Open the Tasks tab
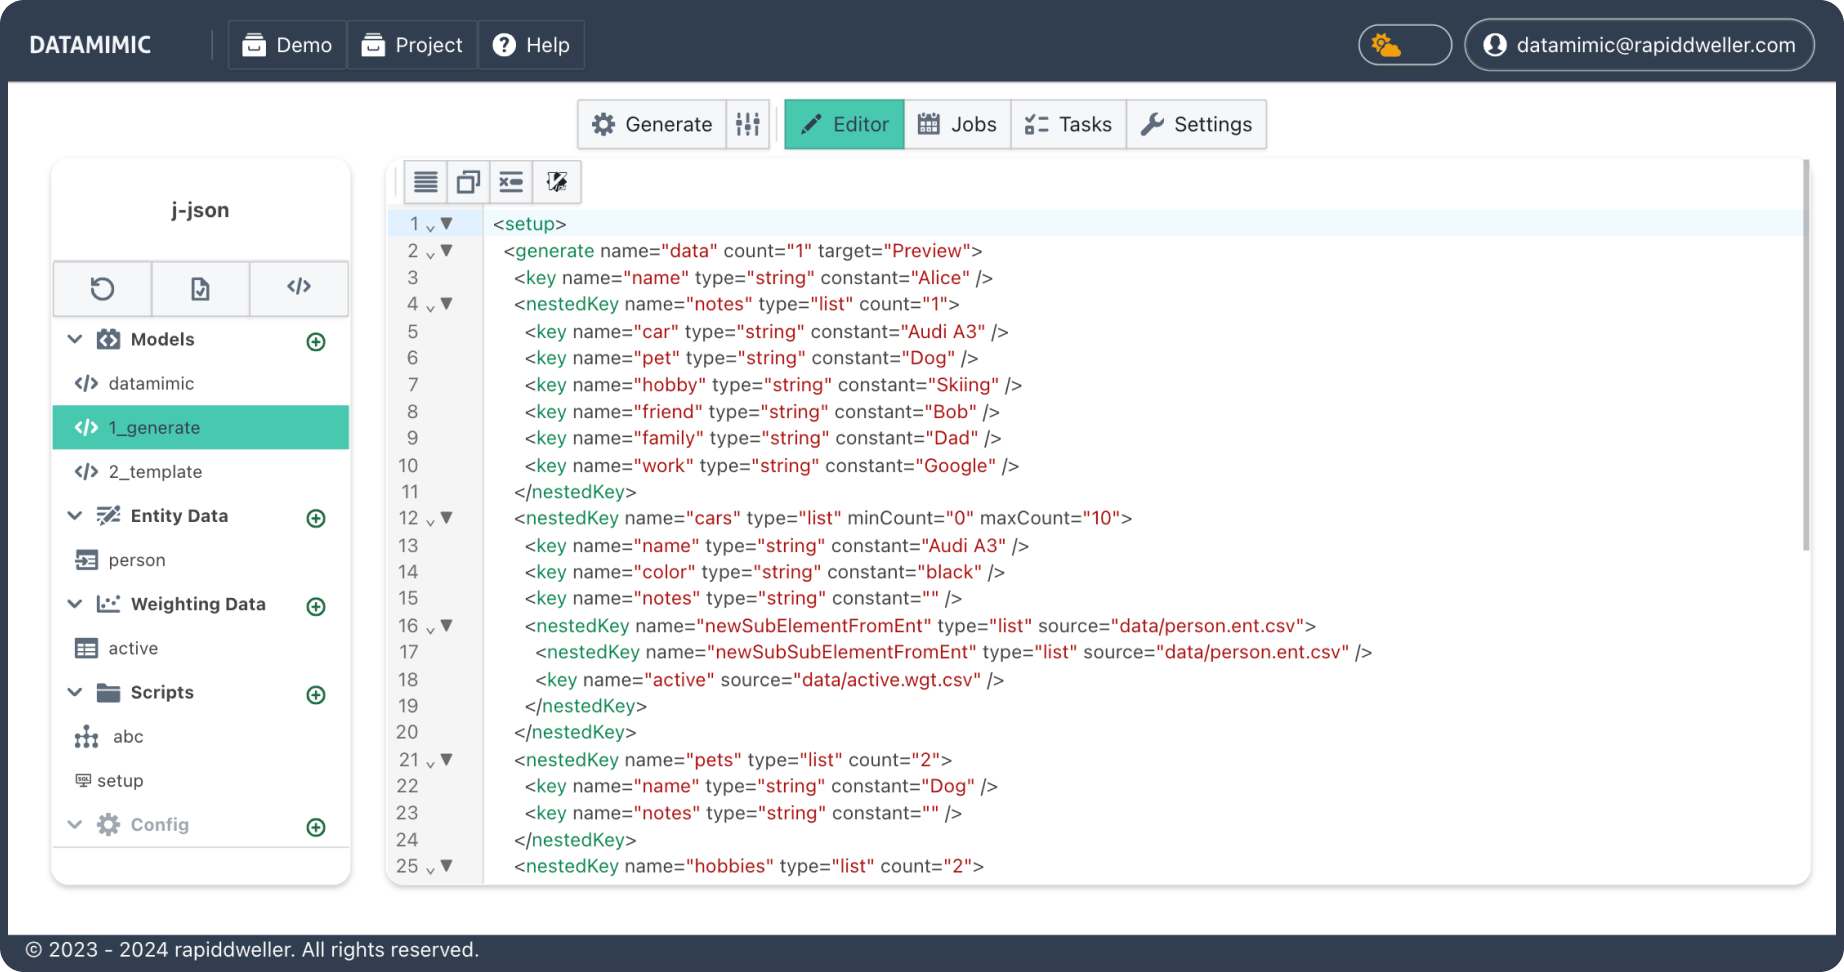Viewport: 1844px width, 972px height. [x=1068, y=124]
